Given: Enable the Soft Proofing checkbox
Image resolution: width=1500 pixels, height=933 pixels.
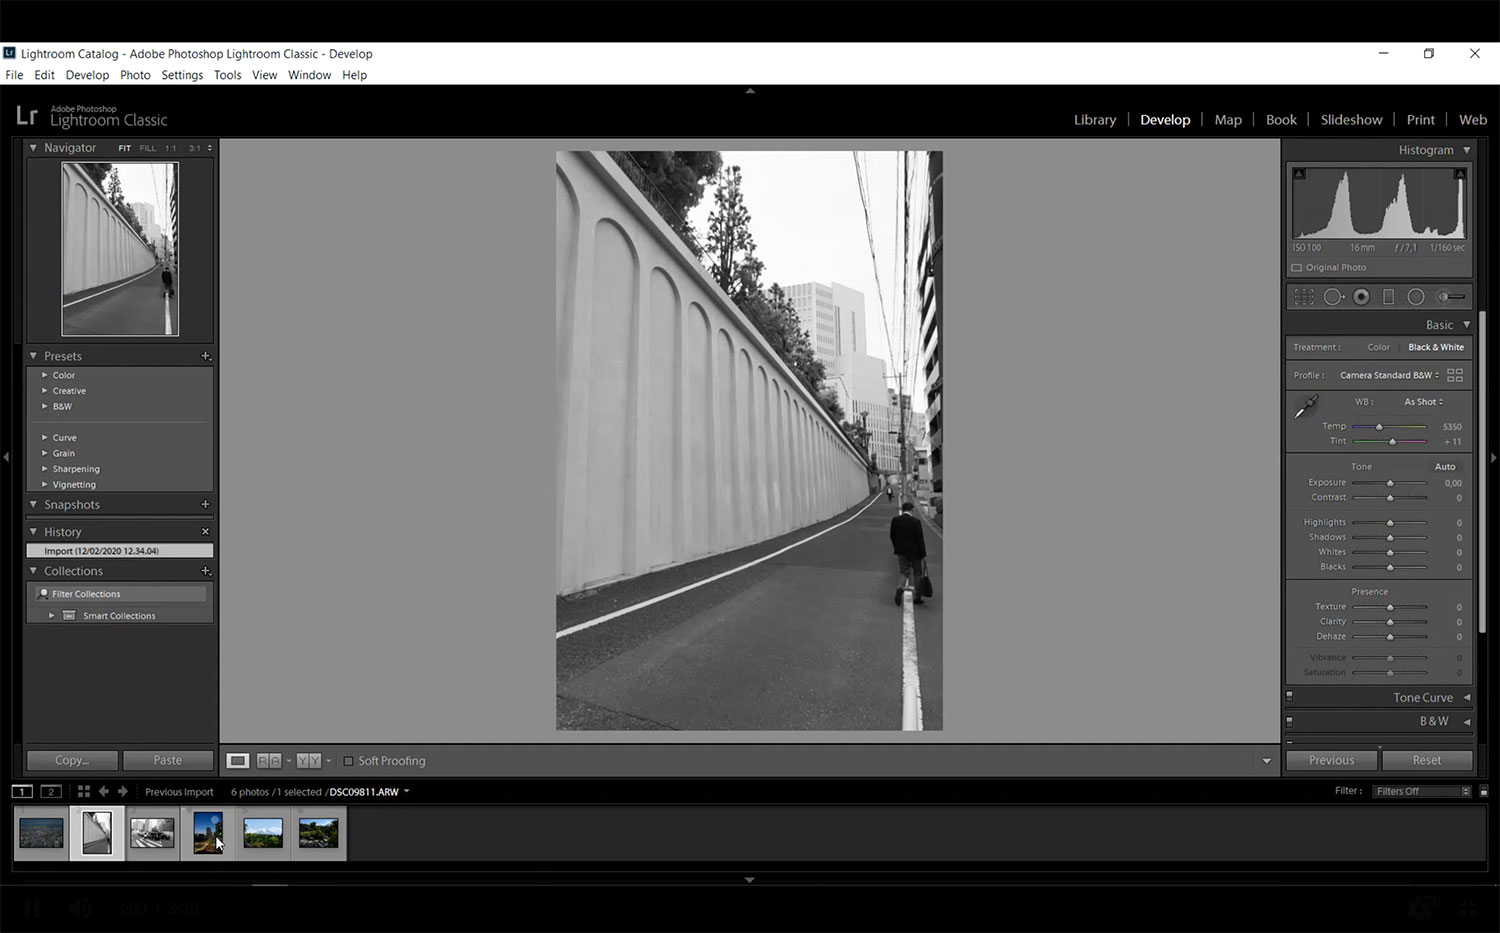Looking at the screenshot, I should [x=348, y=761].
